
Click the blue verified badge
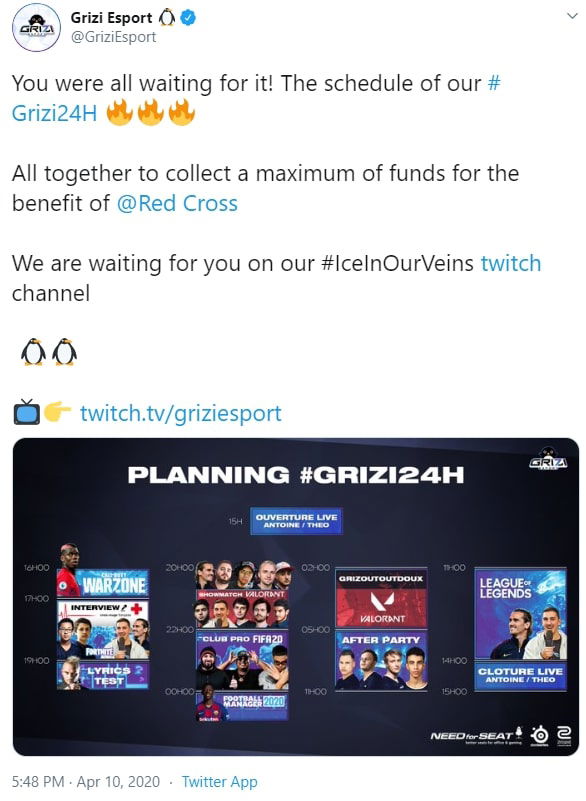188,18
